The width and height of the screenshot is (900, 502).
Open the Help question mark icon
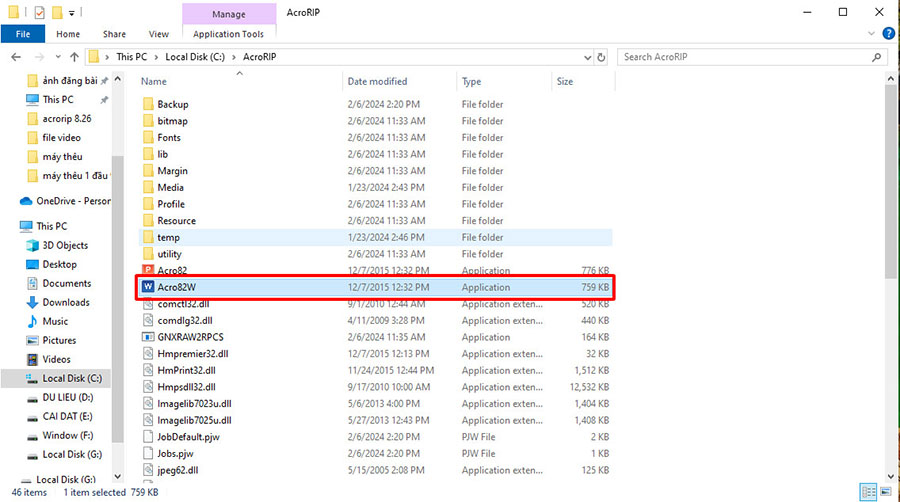coord(889,34)
